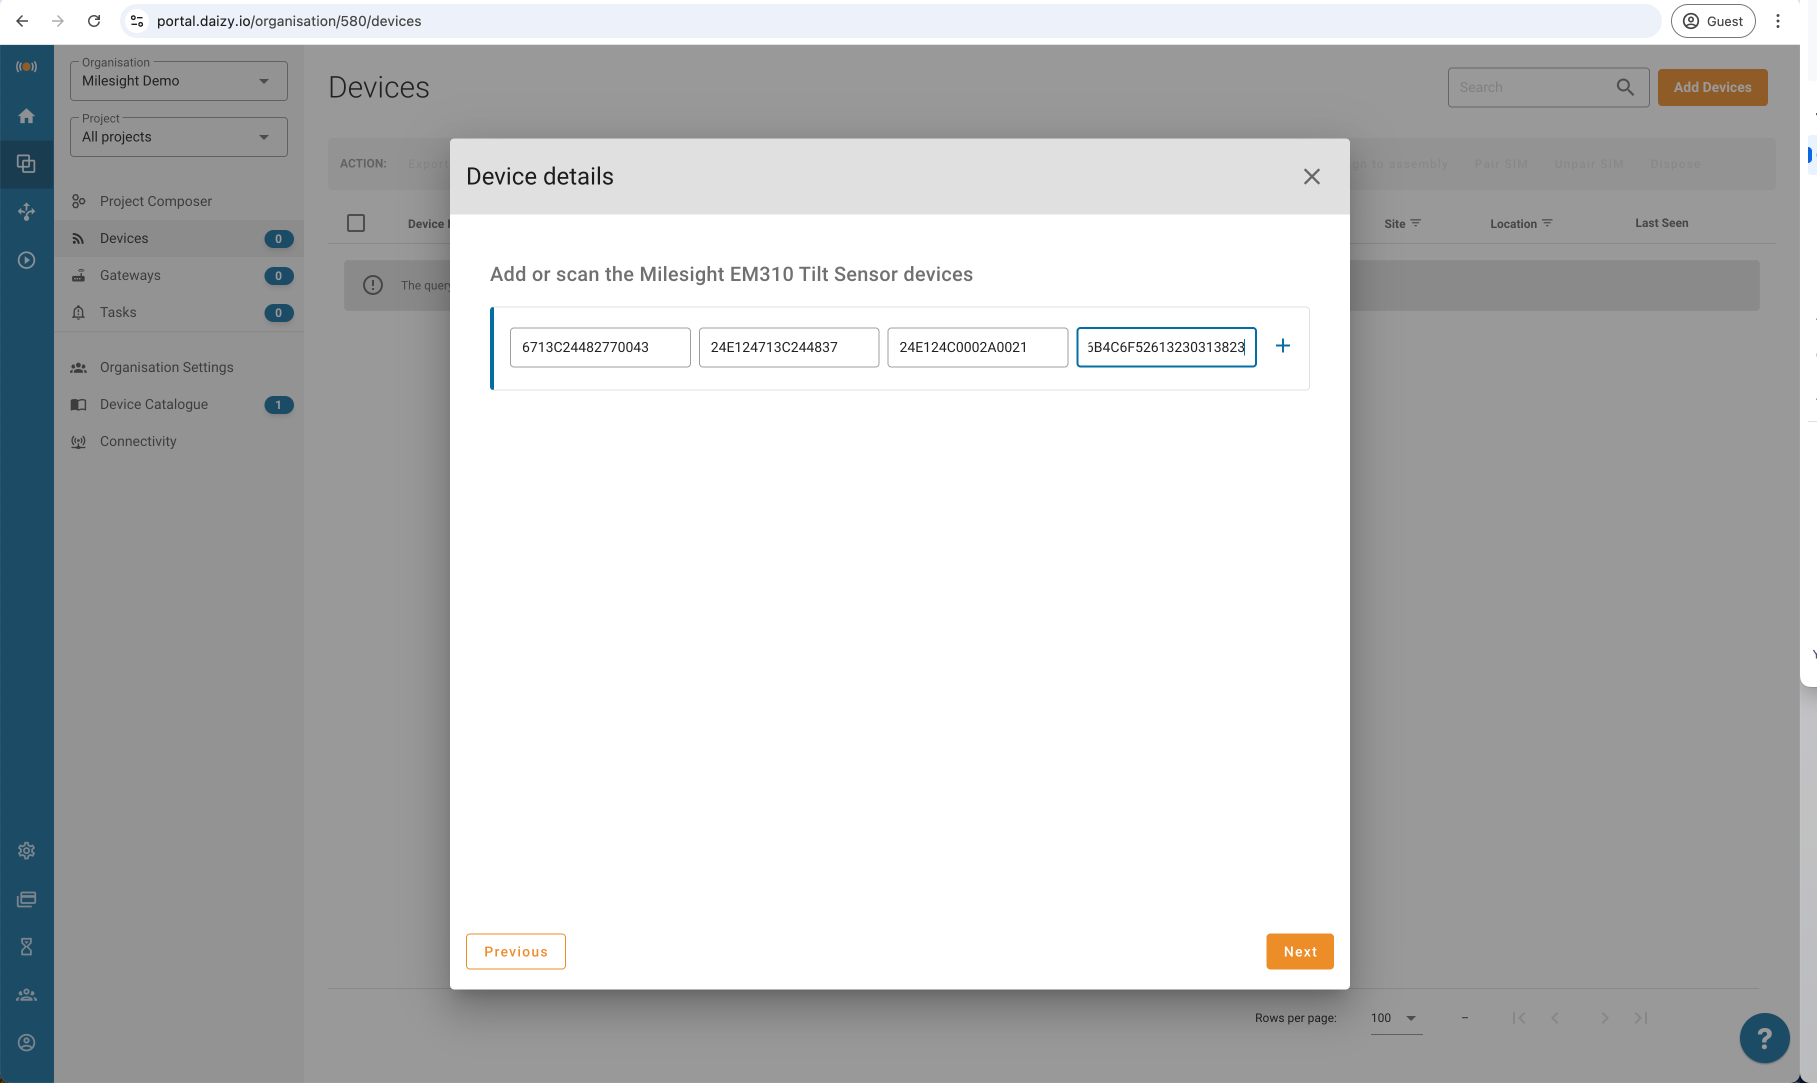Reload the page with the refresh icon
Screen dimensions: 1817x1083
coord(94,21)
